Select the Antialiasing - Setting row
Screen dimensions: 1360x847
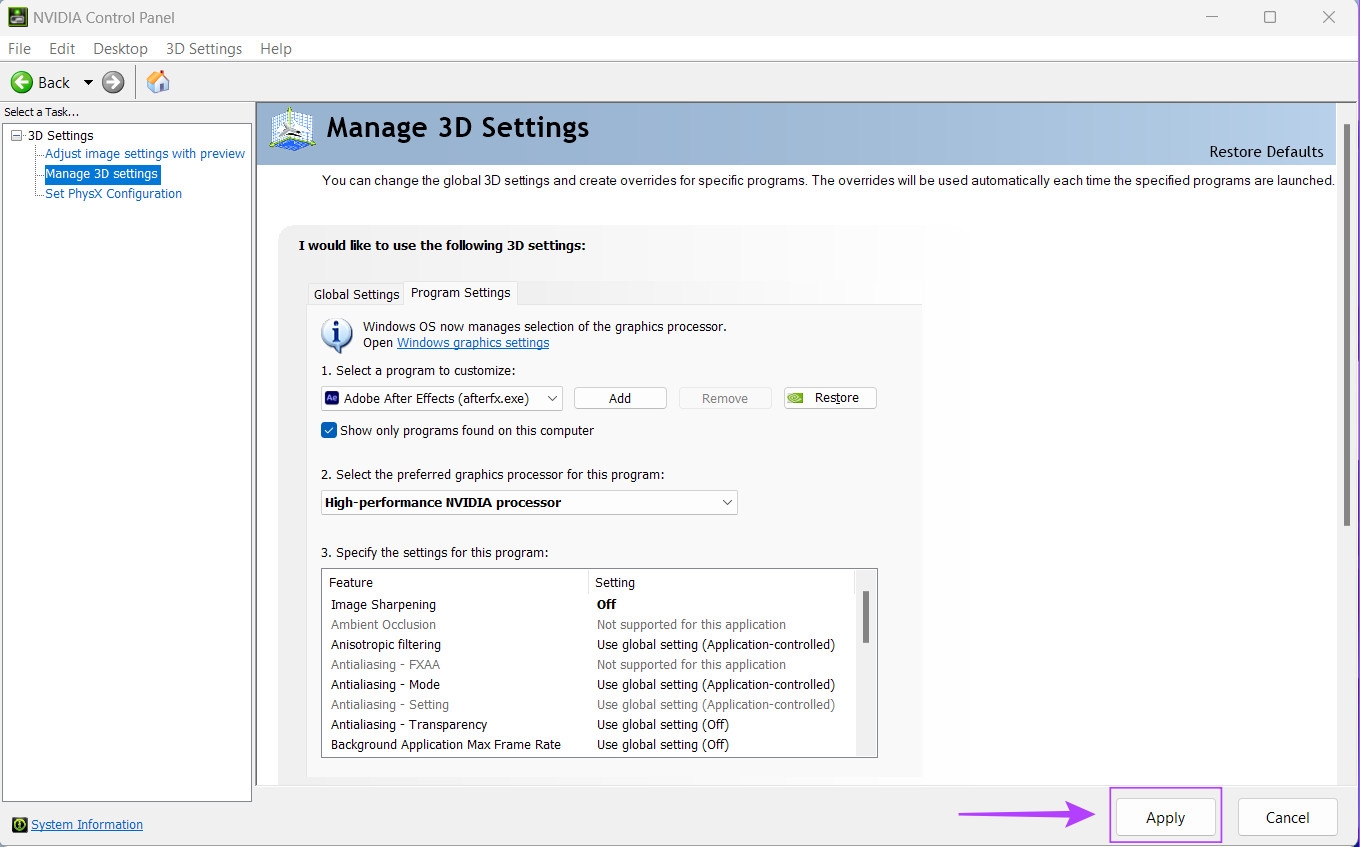[x=588, y=705]
